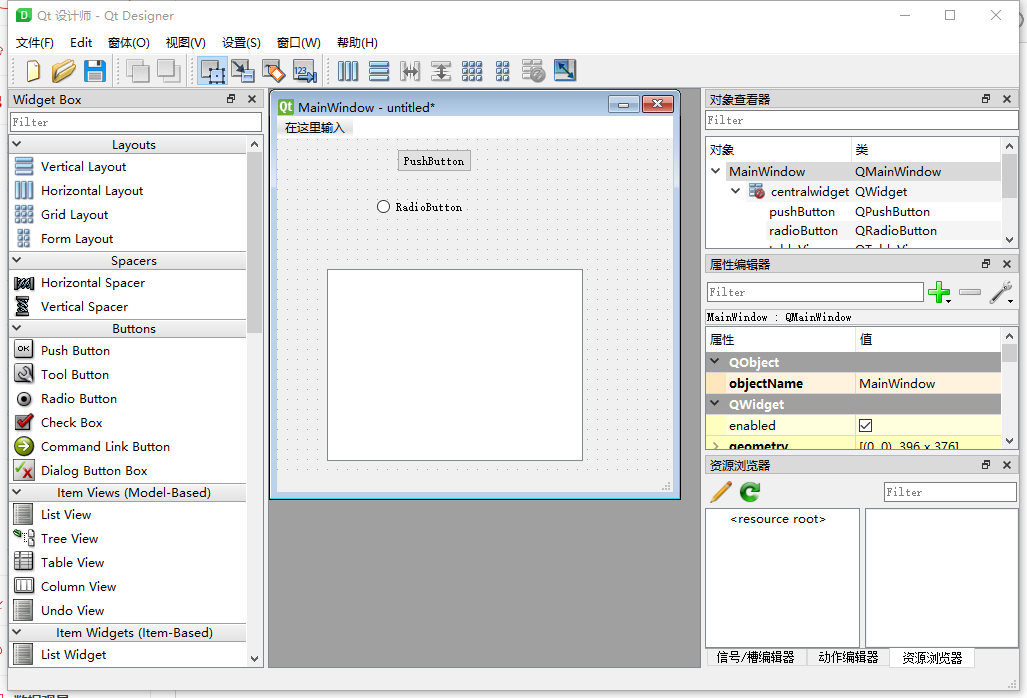Open the 窗体(O) menu
The height and width of the screenshot is (698, 1027).
129,43
